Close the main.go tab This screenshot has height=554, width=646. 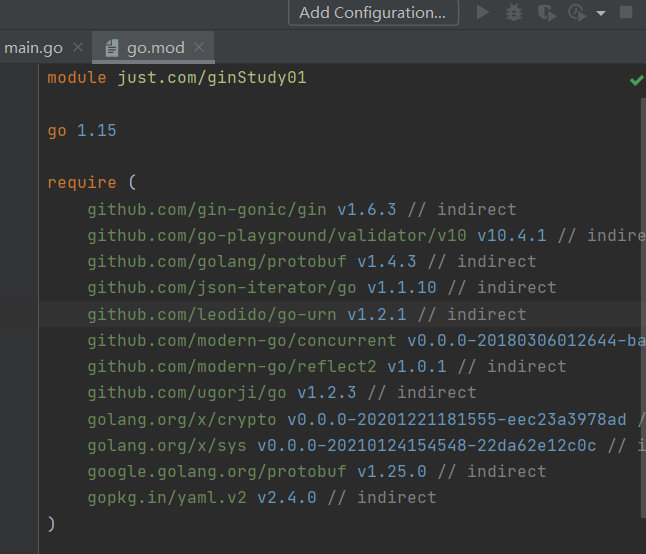click(x=78, y=48)
